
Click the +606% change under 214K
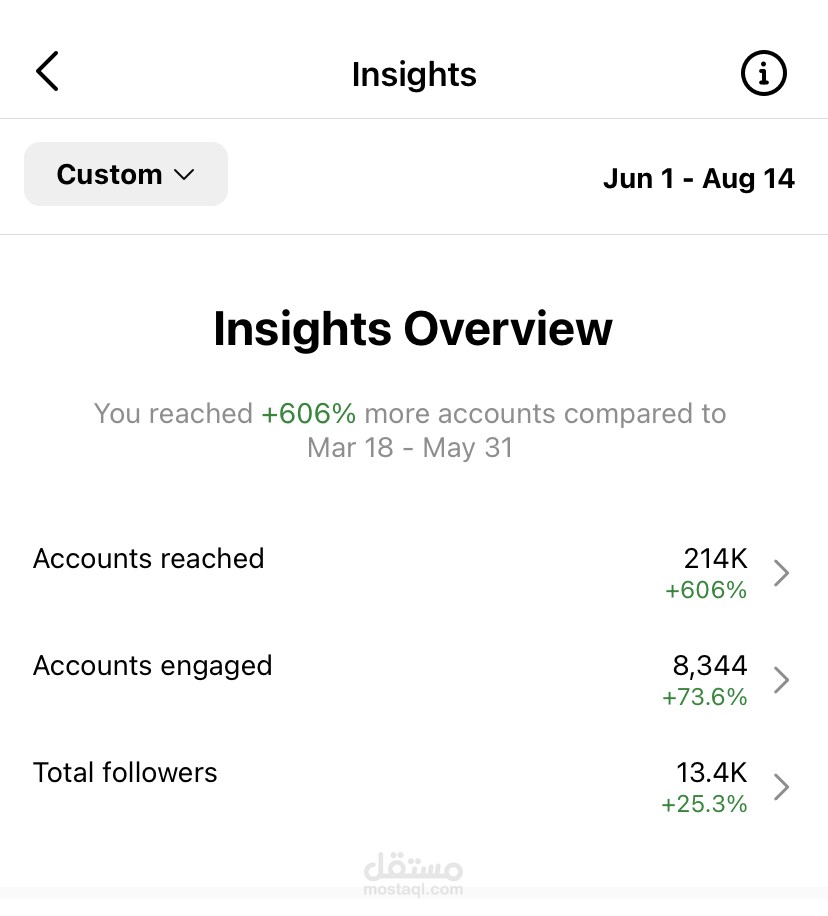[x=706, y=590]
